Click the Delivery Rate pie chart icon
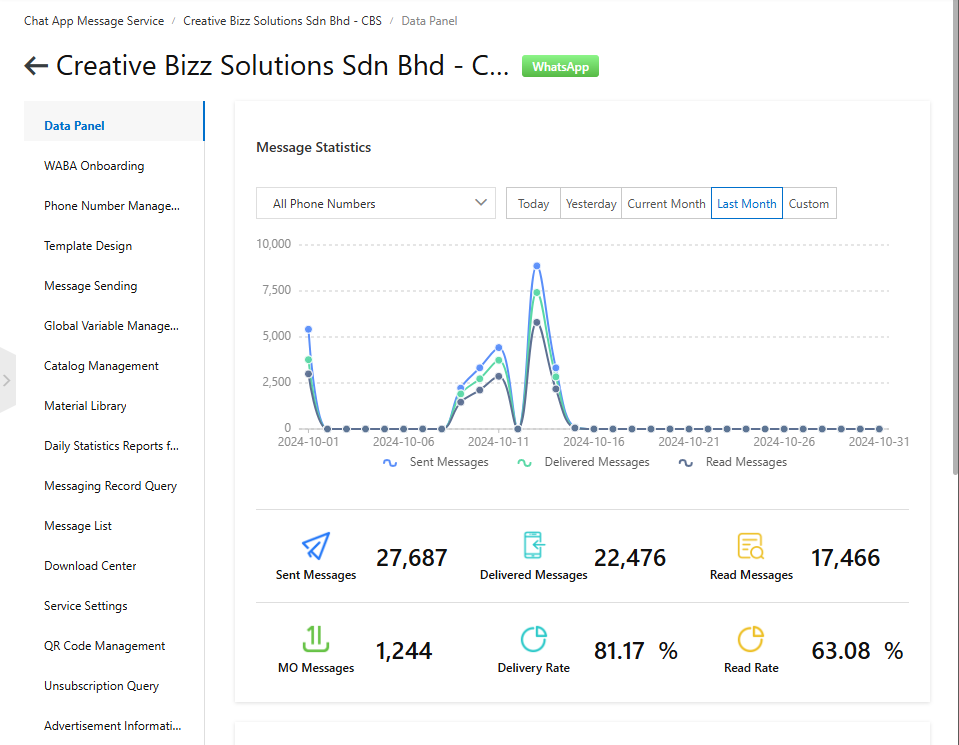The image size is (959, 745). point(534,639)
